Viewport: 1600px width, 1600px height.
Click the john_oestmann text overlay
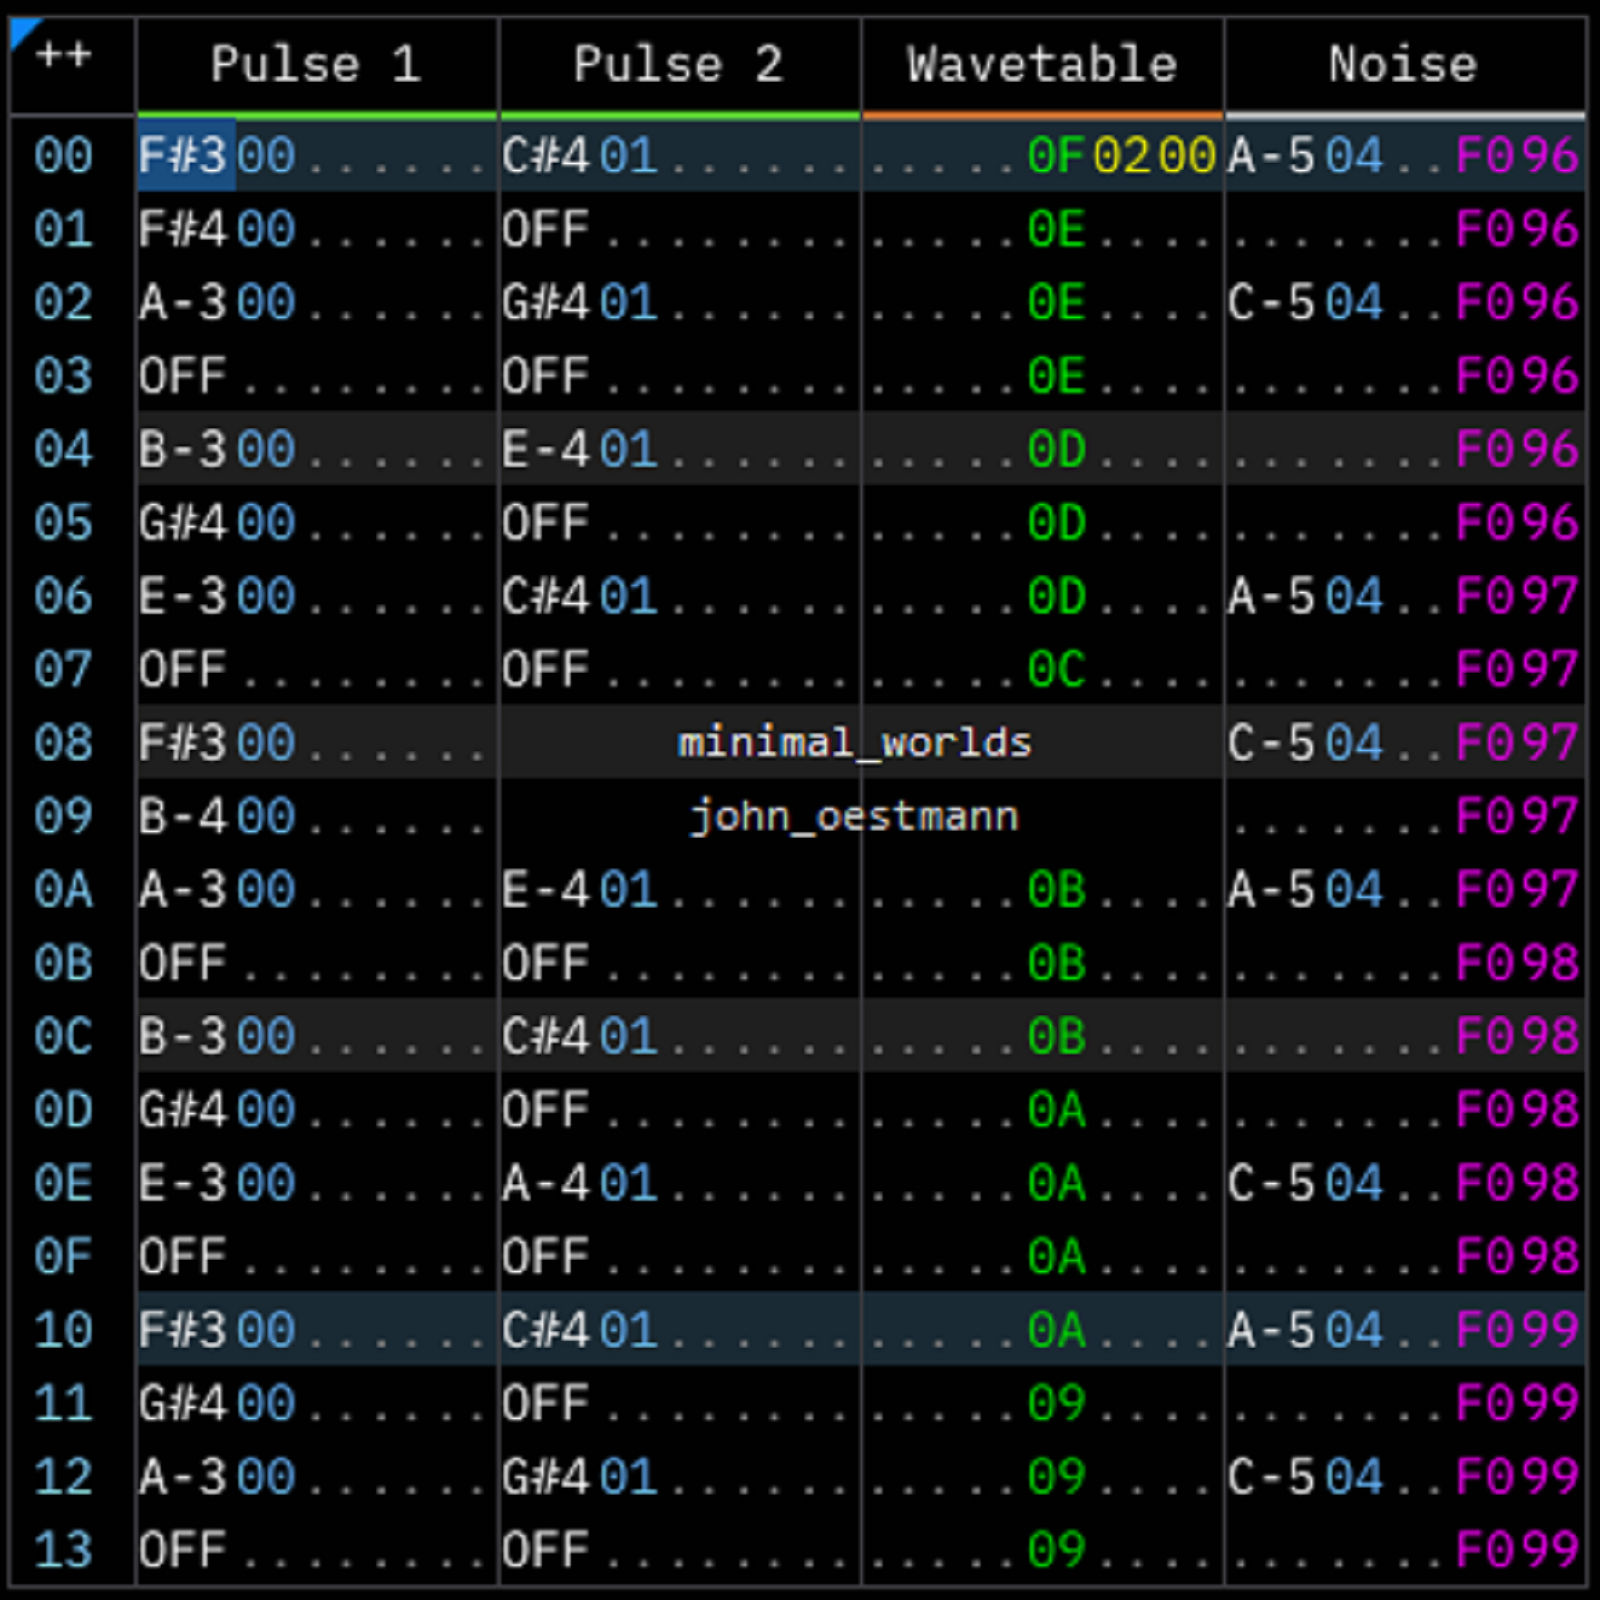point(854,817)
